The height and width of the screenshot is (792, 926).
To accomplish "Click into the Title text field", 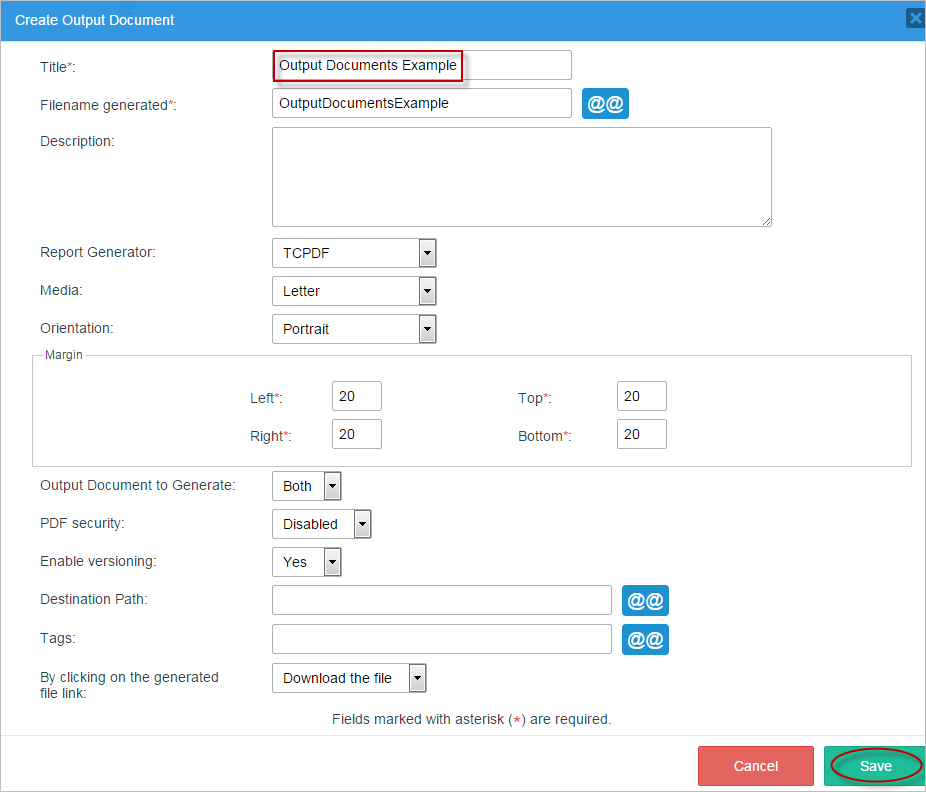I will click(x=421, y=66).
